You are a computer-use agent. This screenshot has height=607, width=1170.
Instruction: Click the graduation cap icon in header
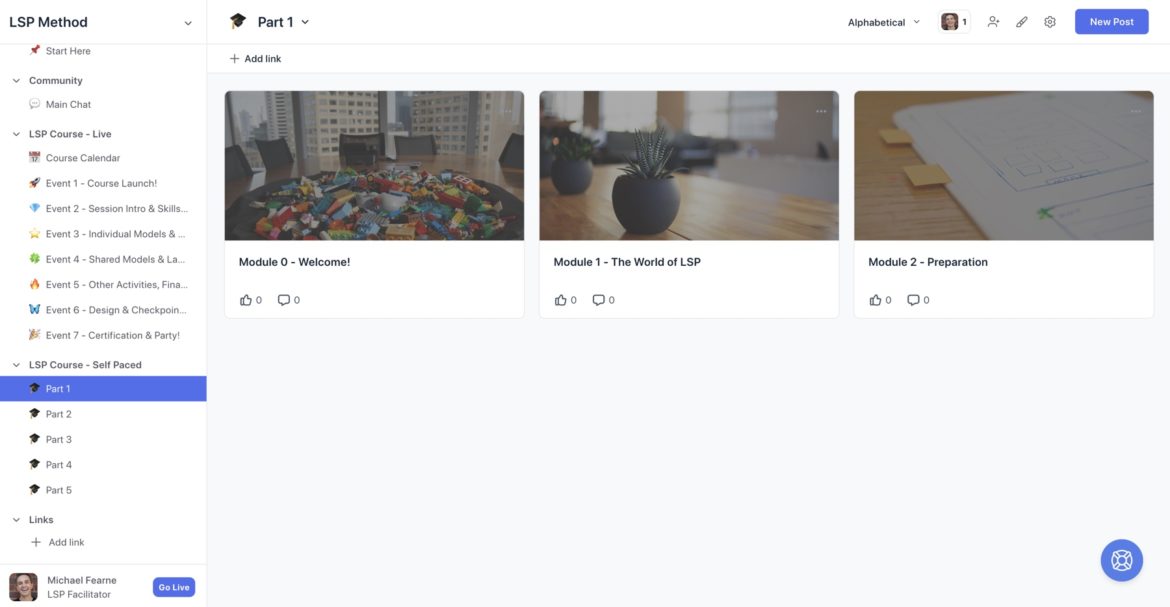(x=238, y=22)
